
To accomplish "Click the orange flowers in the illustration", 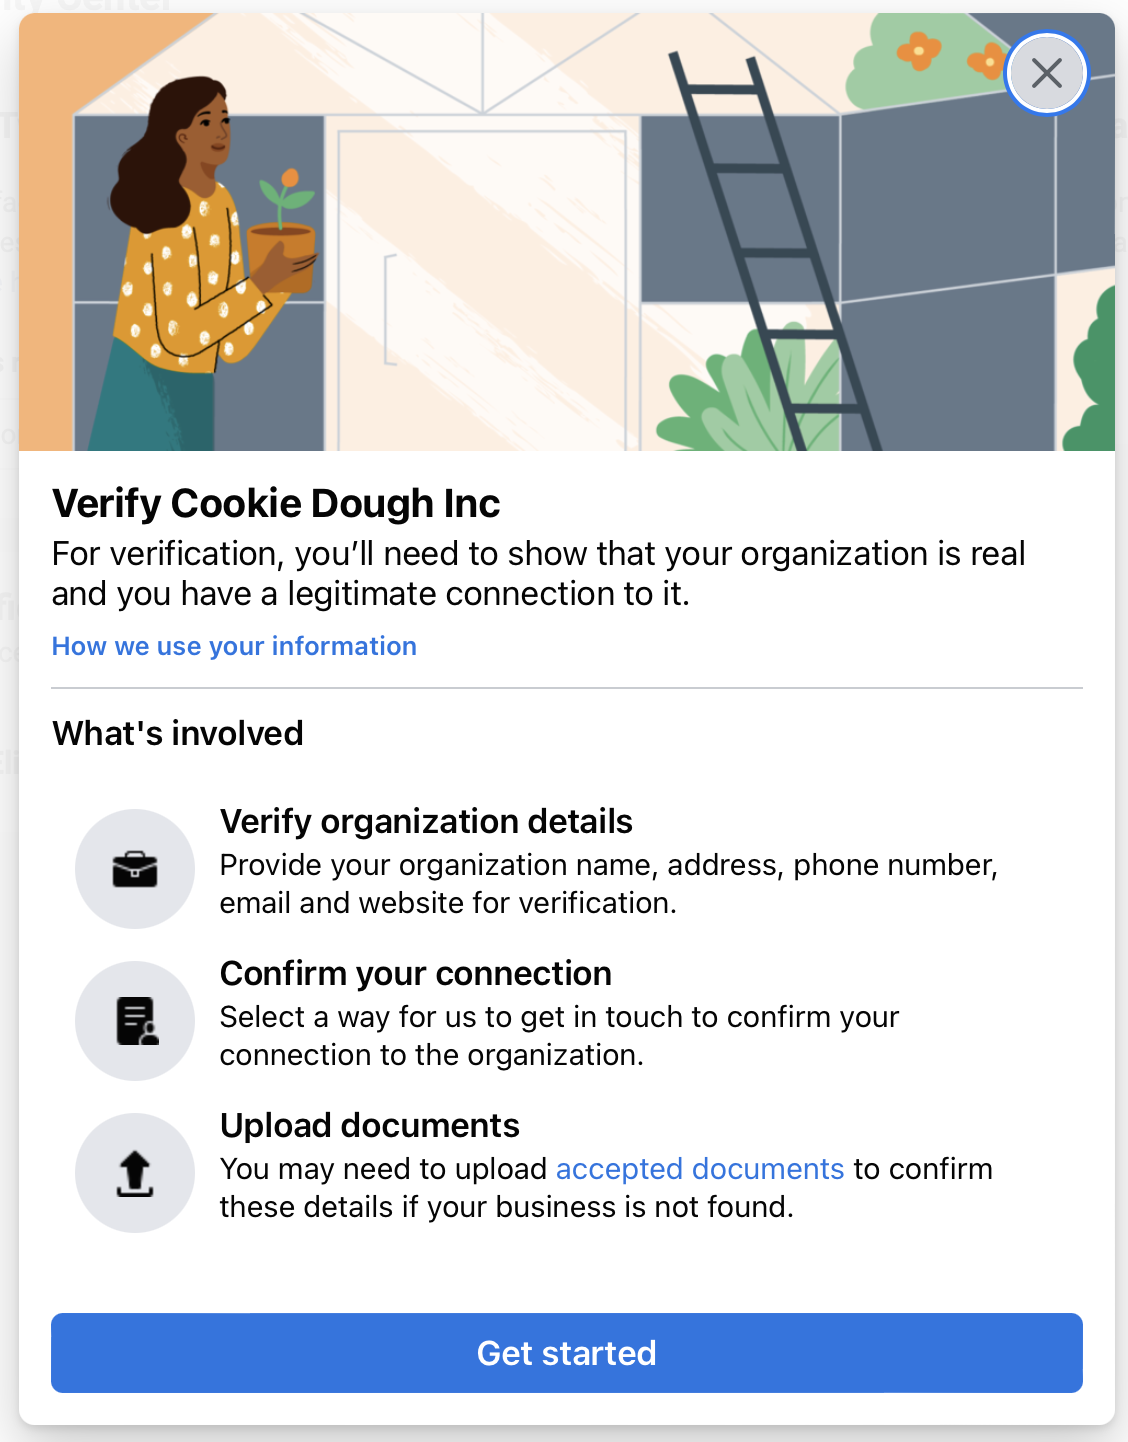I will (930, 50).
